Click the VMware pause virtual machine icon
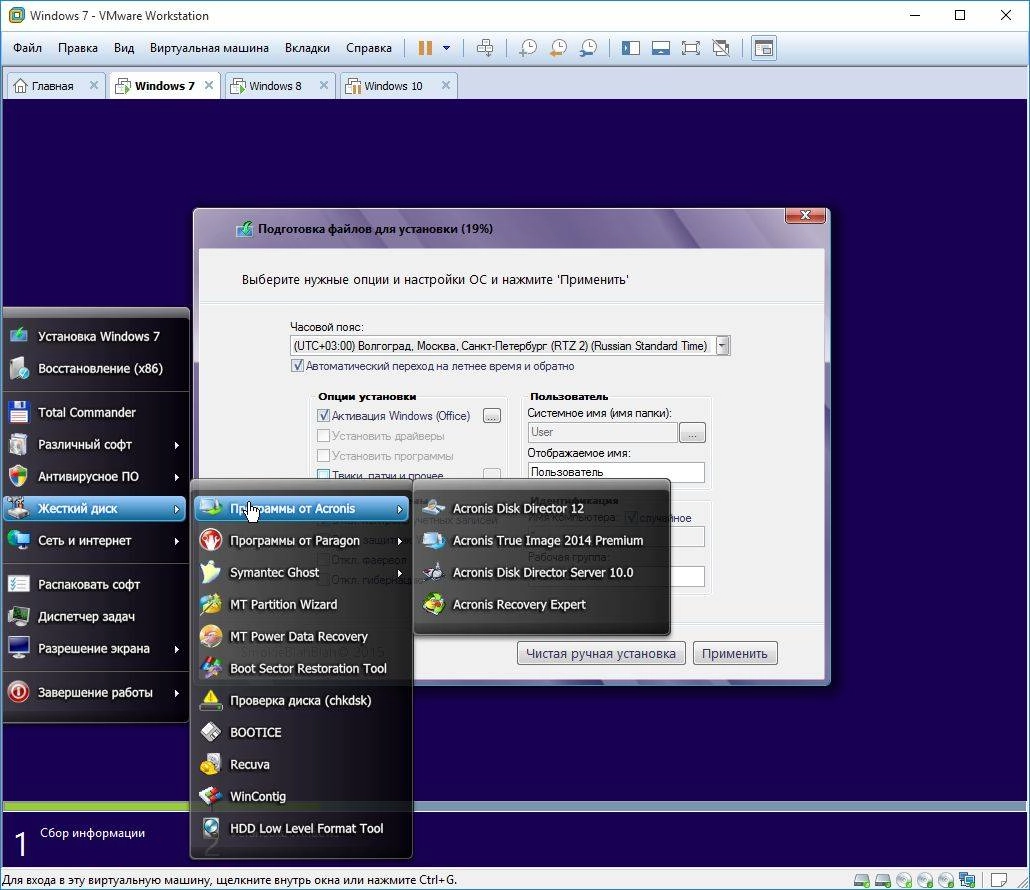 (x=425, y=48)
